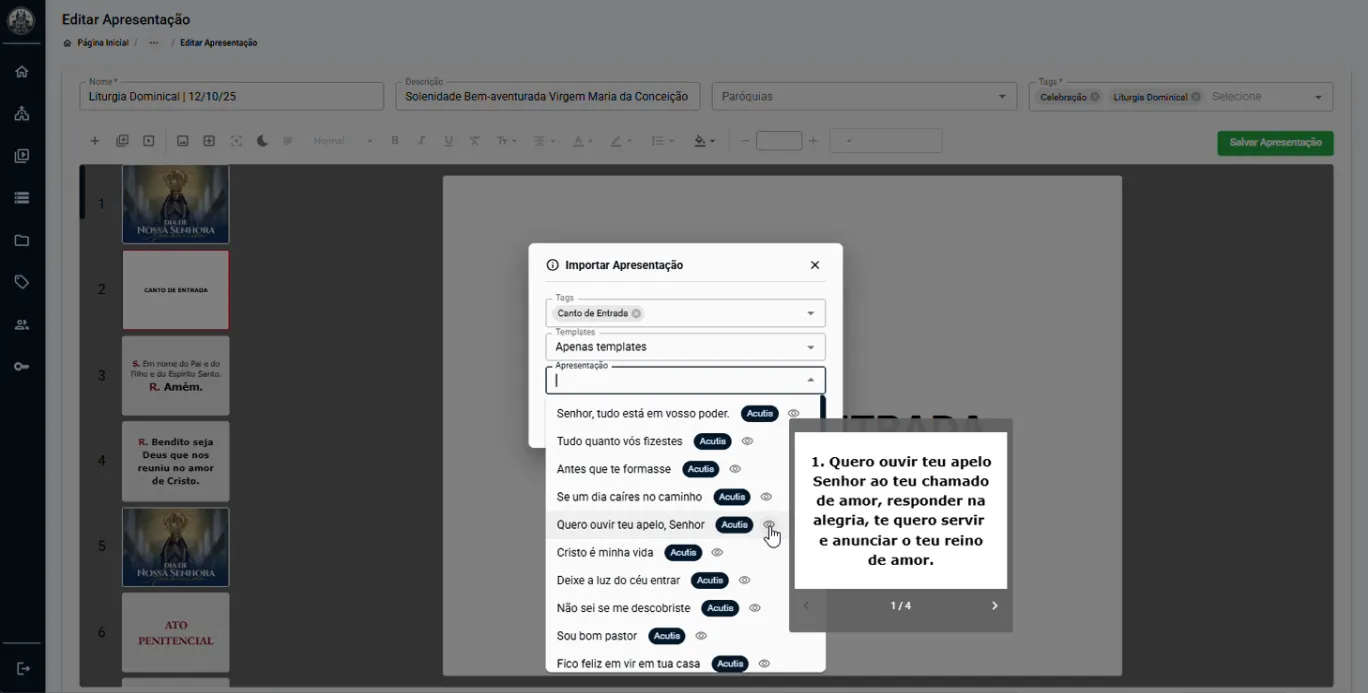Open the tags icon in the sidebar
This screenshot has height=693, width=1368.
click(x=22, y=282)
